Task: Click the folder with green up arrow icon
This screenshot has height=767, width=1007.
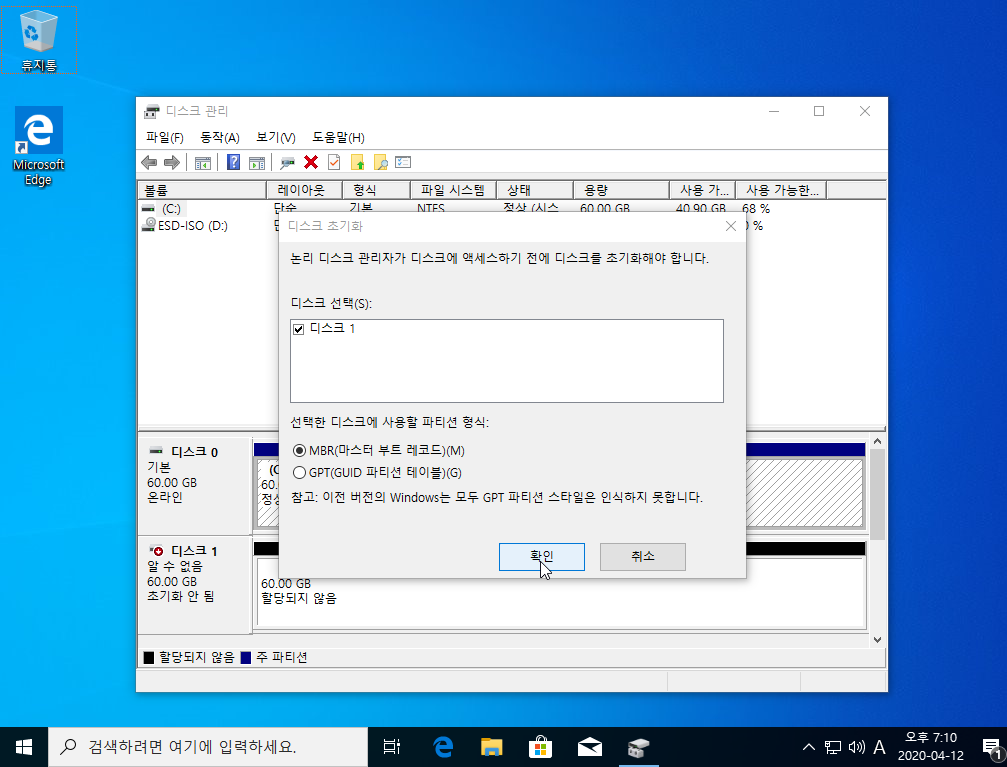Action: point(358,163)
